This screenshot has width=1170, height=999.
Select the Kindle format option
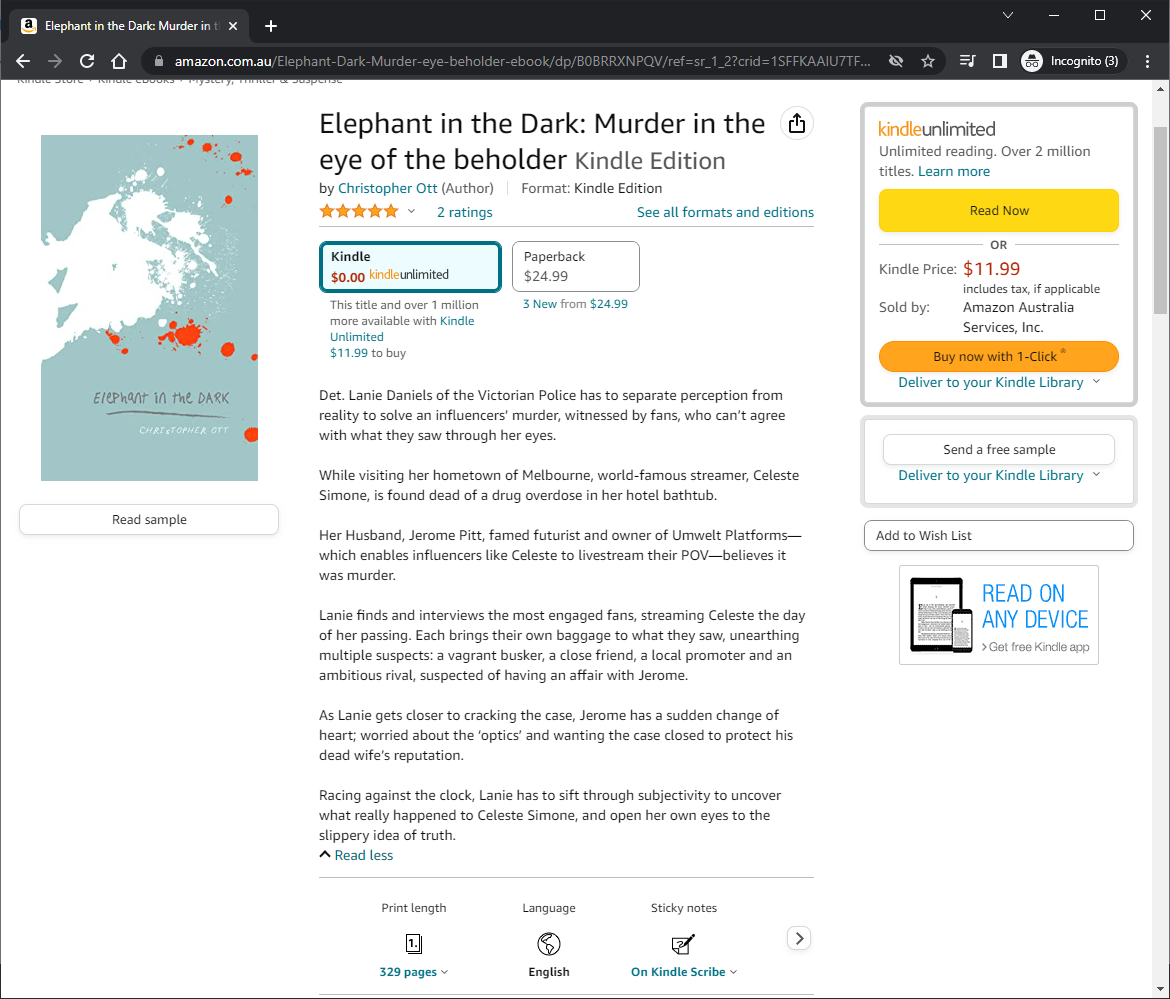click(410, 266)
